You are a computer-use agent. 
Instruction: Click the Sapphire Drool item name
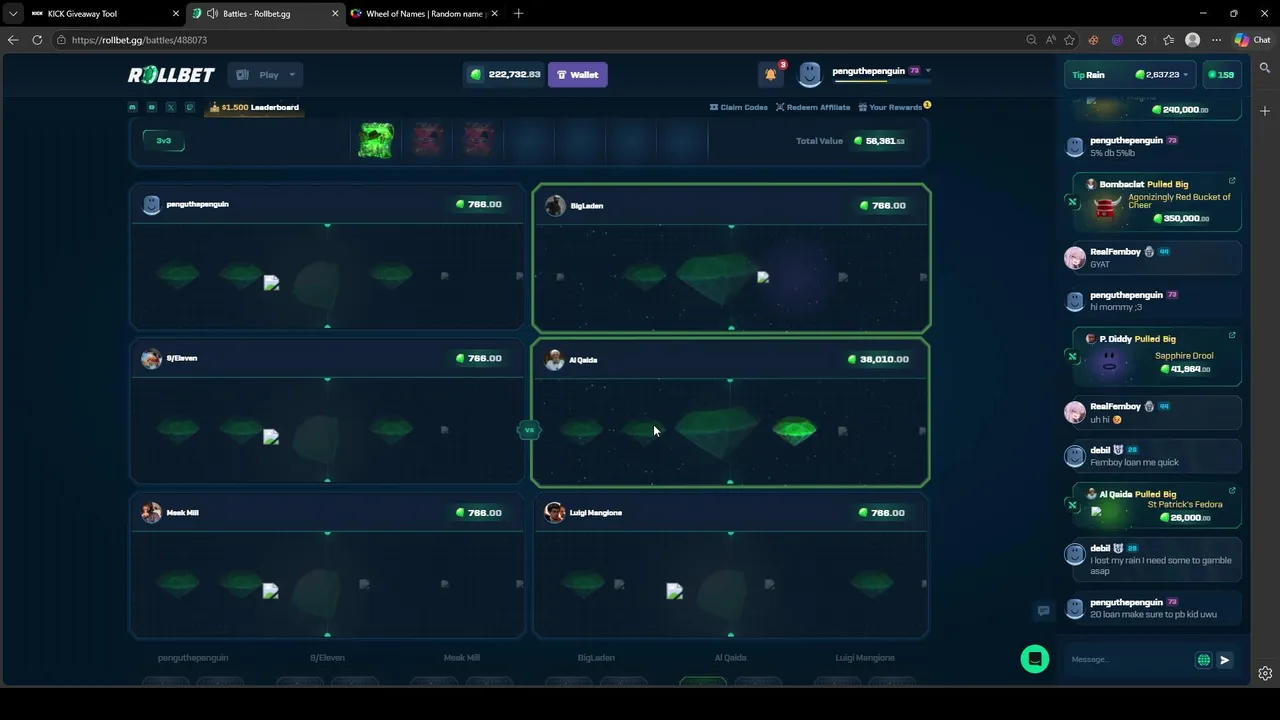point(1184,356)
